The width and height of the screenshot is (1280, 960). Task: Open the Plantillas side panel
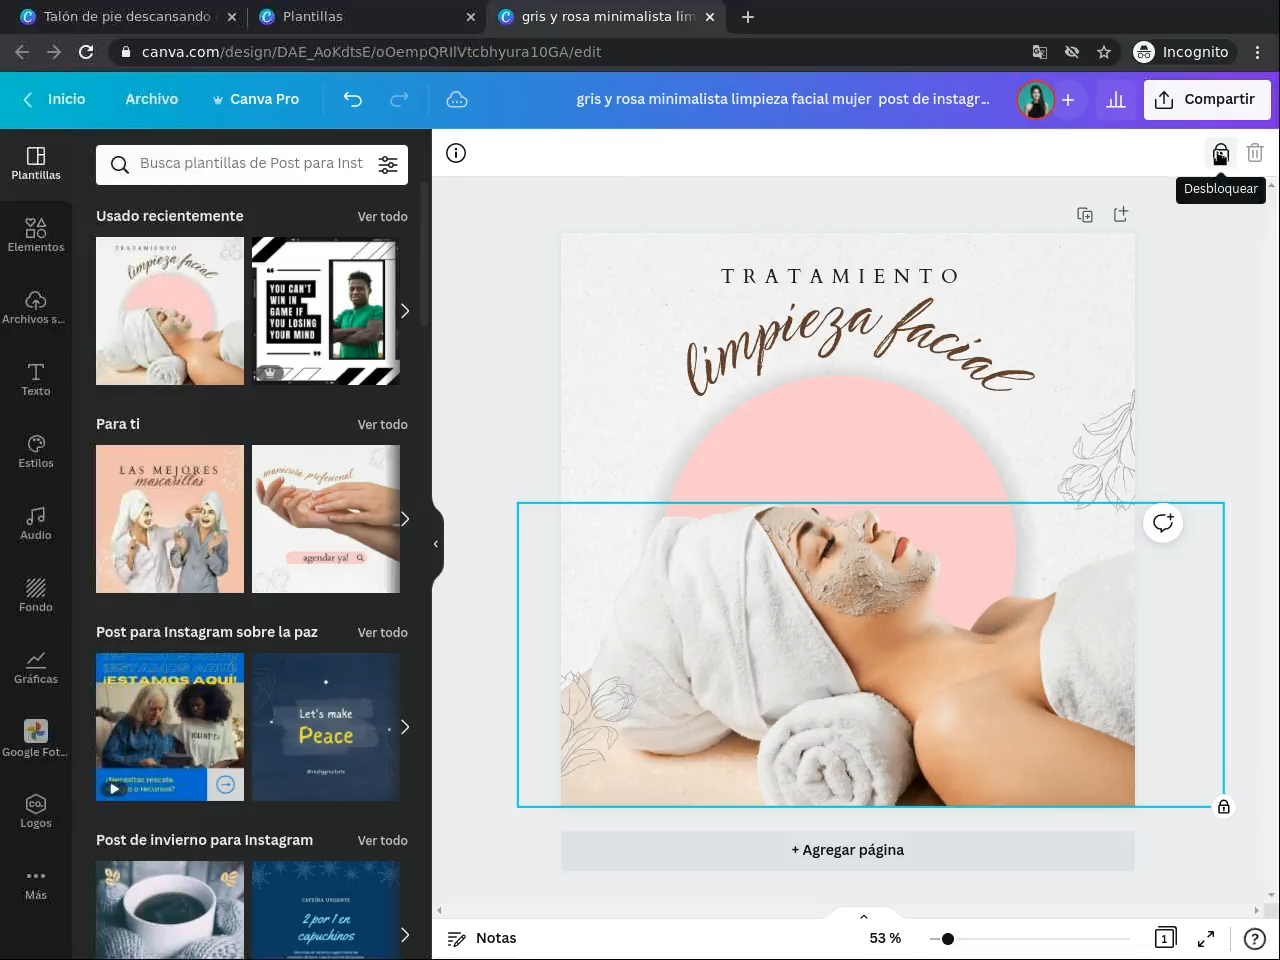coord(36,163)
